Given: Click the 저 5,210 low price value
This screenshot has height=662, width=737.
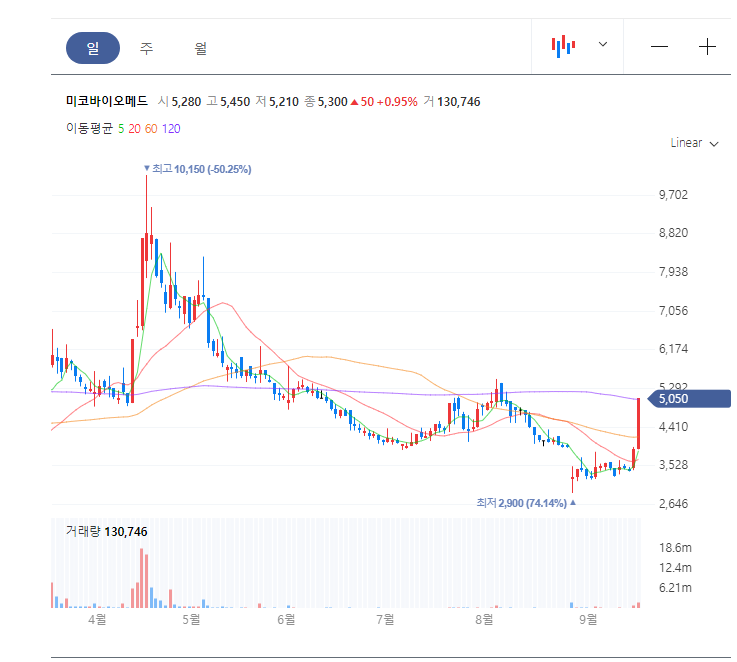Looking at the screenshot, I should click(x=277, y=102).
